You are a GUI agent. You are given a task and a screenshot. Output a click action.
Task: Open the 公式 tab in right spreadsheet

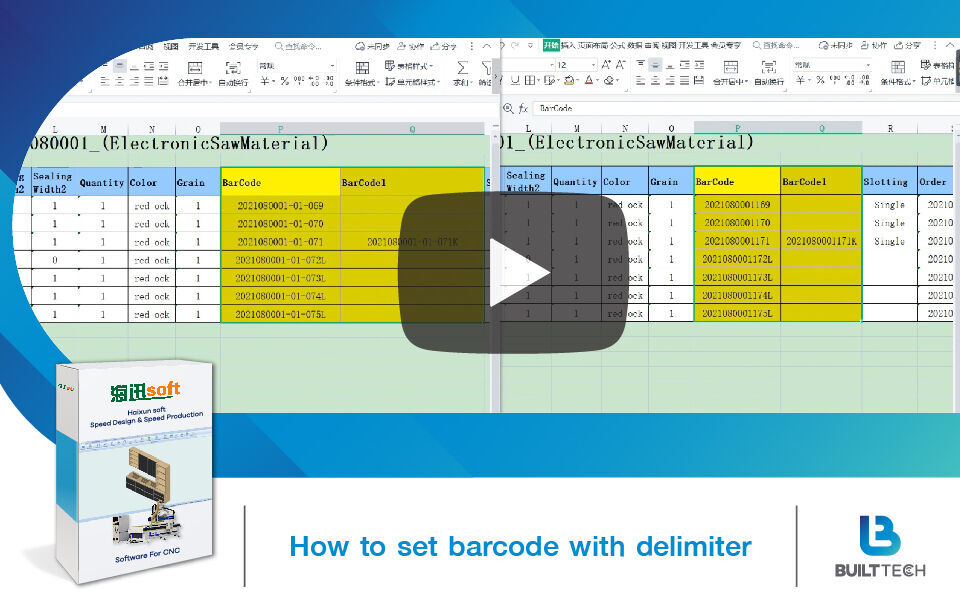617,45
